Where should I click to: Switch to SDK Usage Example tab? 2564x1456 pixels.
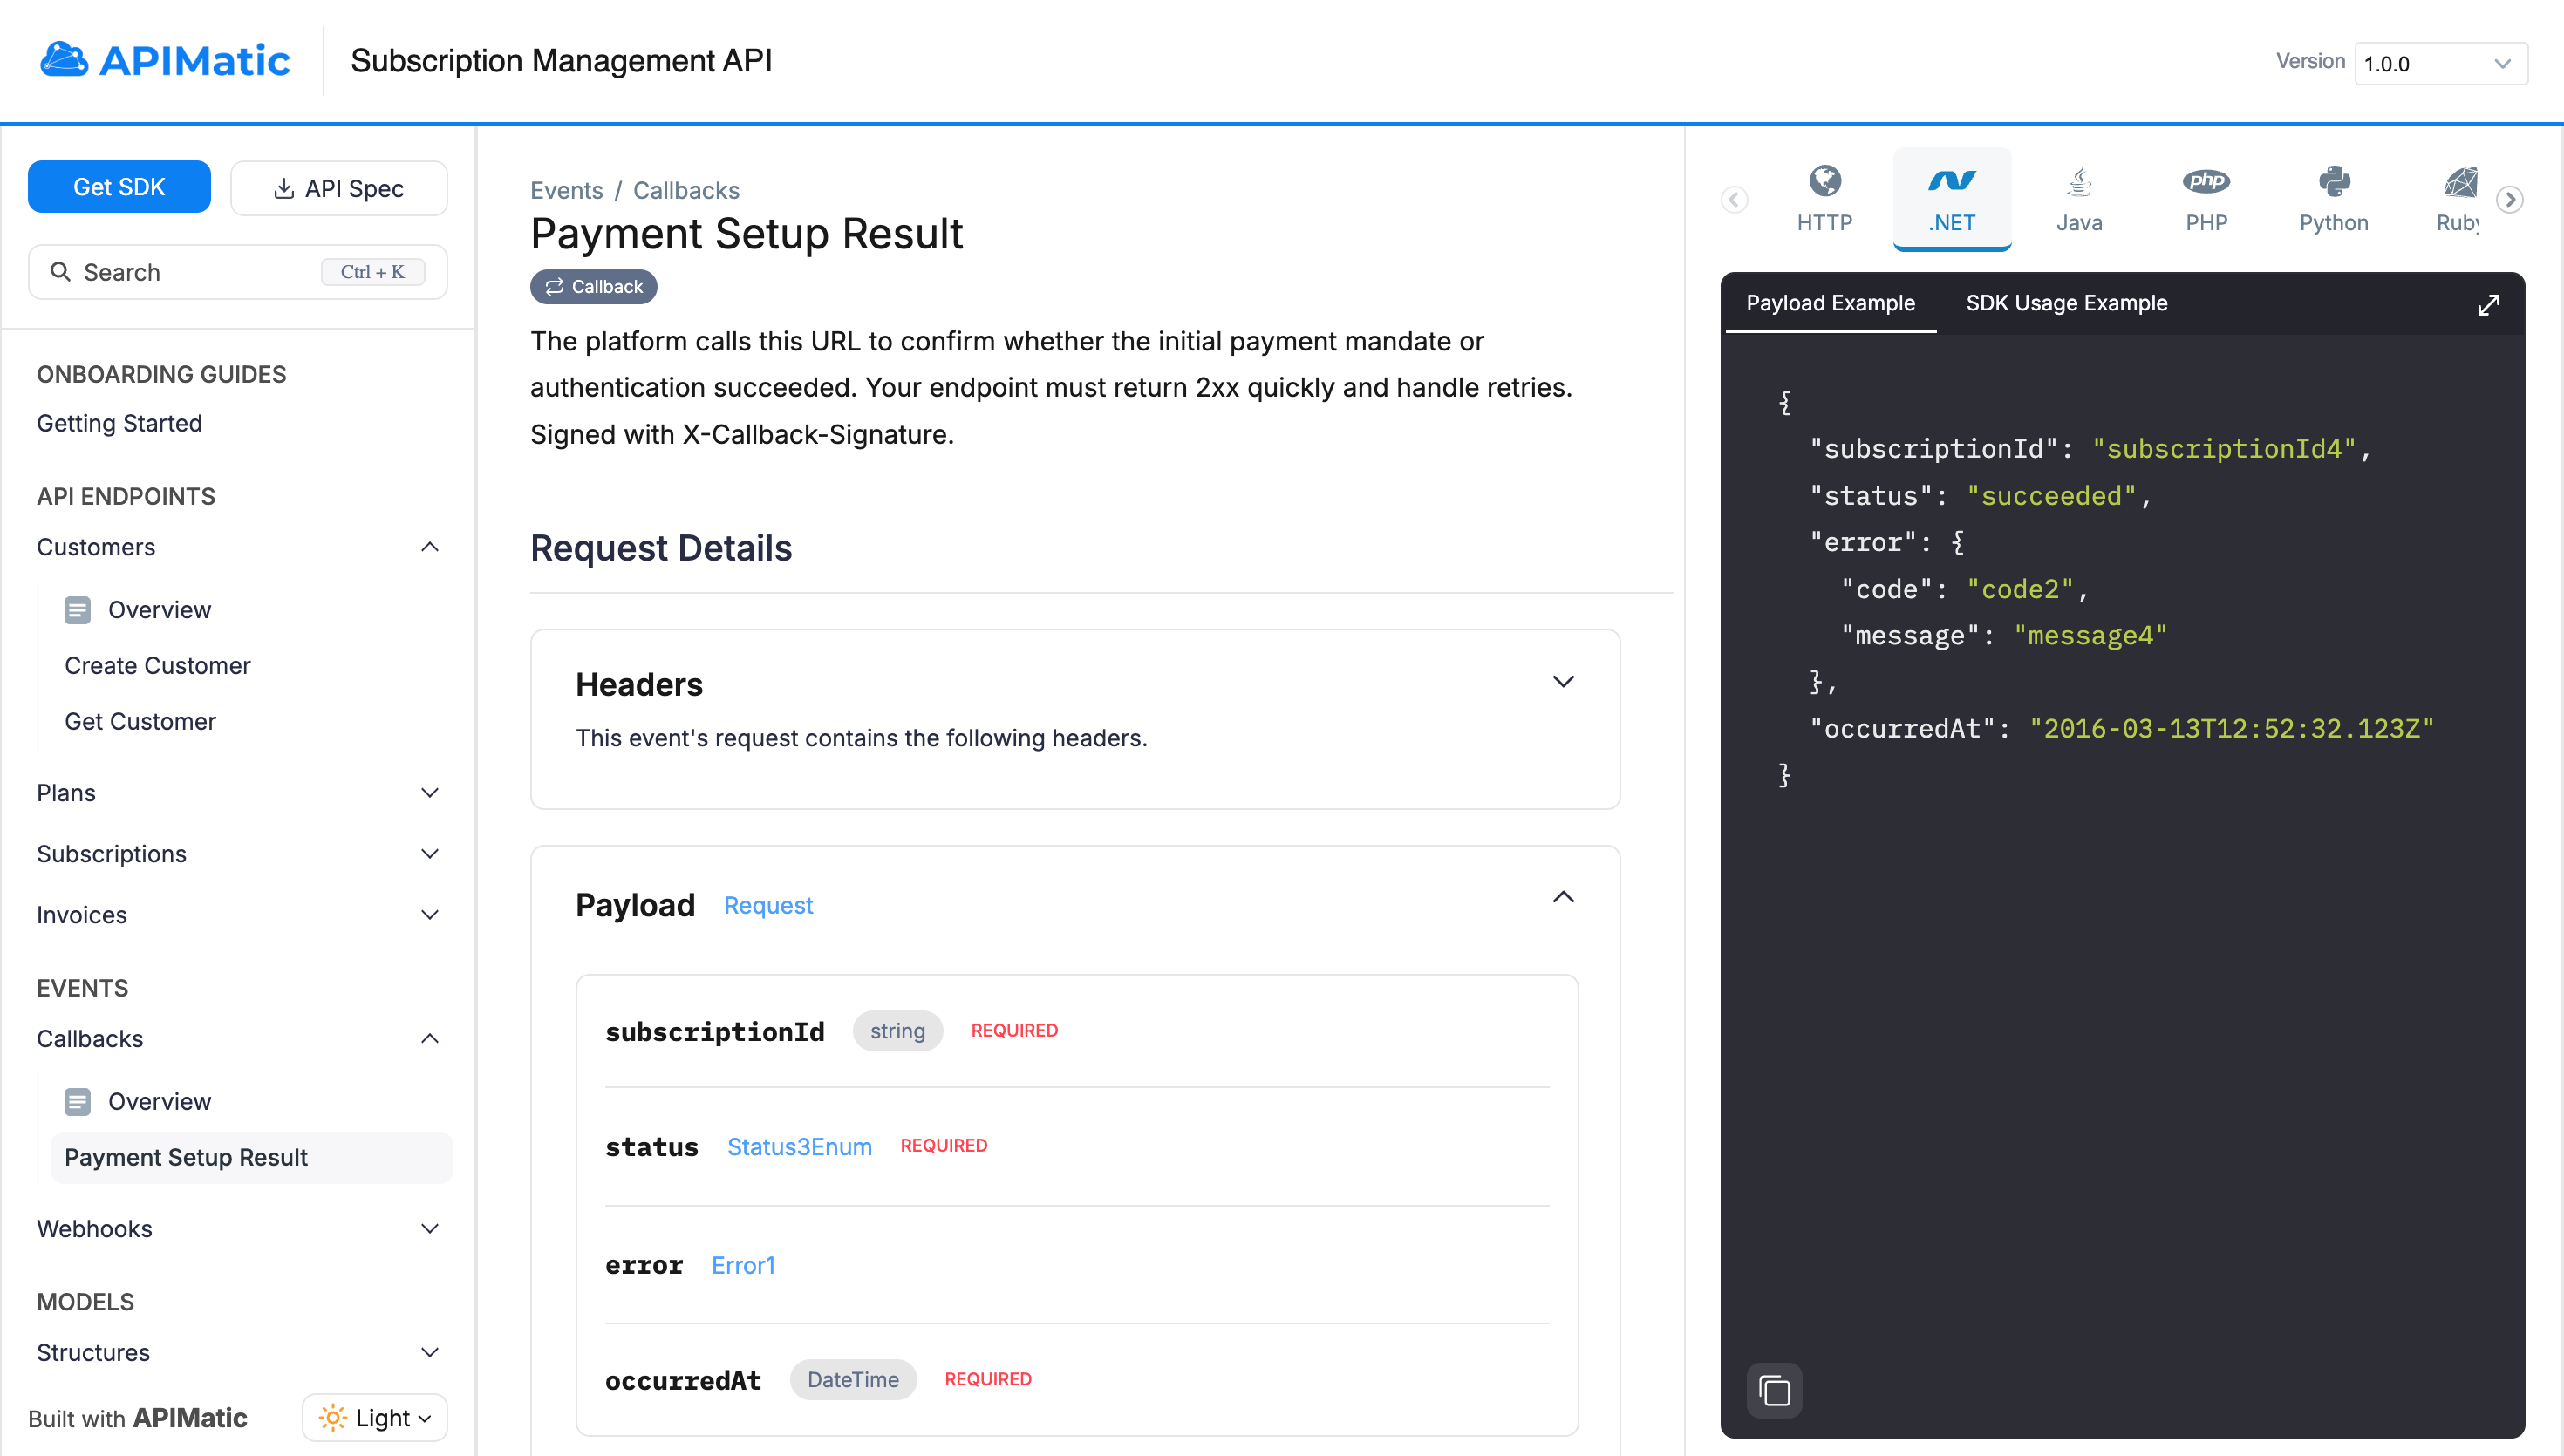(x=2066, y=303)
